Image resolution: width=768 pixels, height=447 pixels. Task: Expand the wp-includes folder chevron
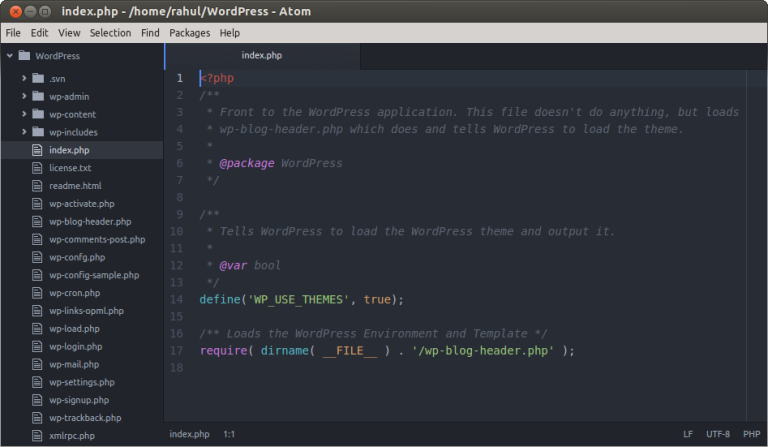click(24, 132)
